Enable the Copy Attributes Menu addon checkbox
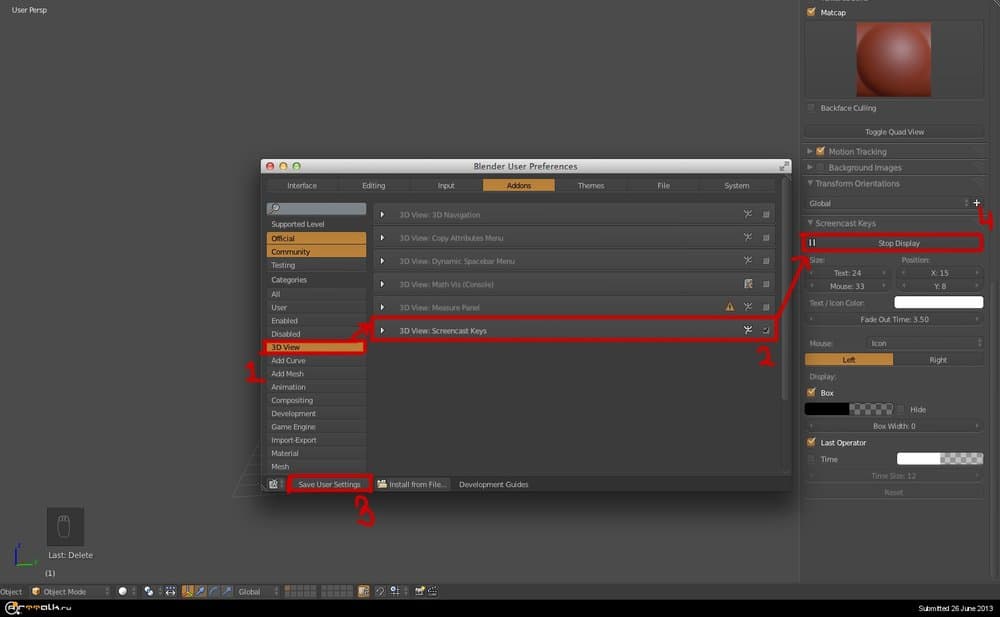1000x617 pixels. (766, 238)
